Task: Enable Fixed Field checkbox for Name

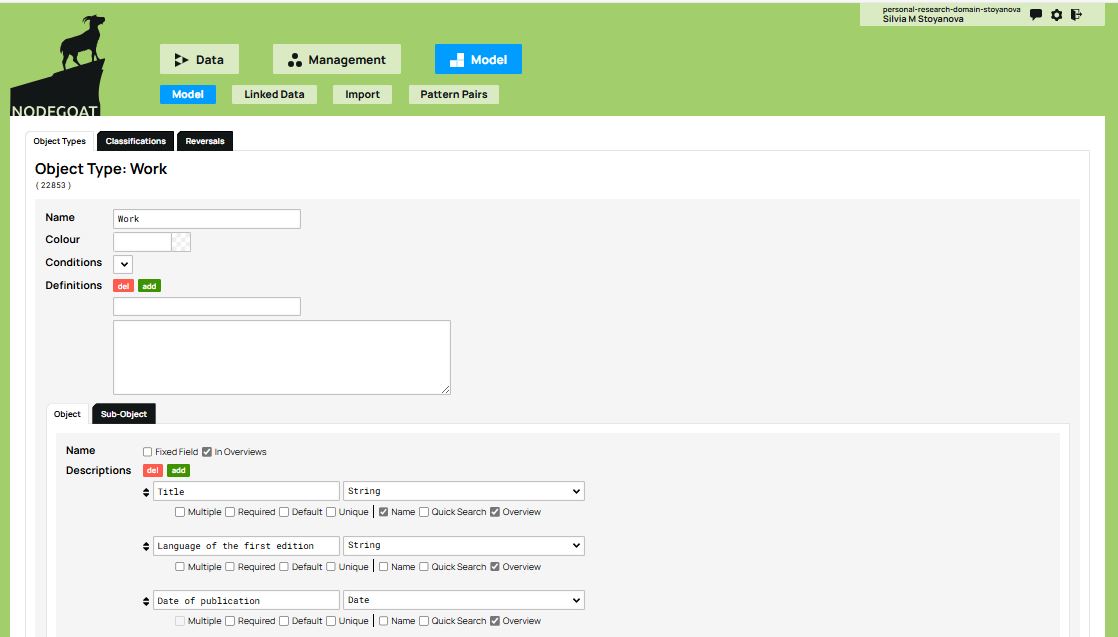Action: coord(148,452)
